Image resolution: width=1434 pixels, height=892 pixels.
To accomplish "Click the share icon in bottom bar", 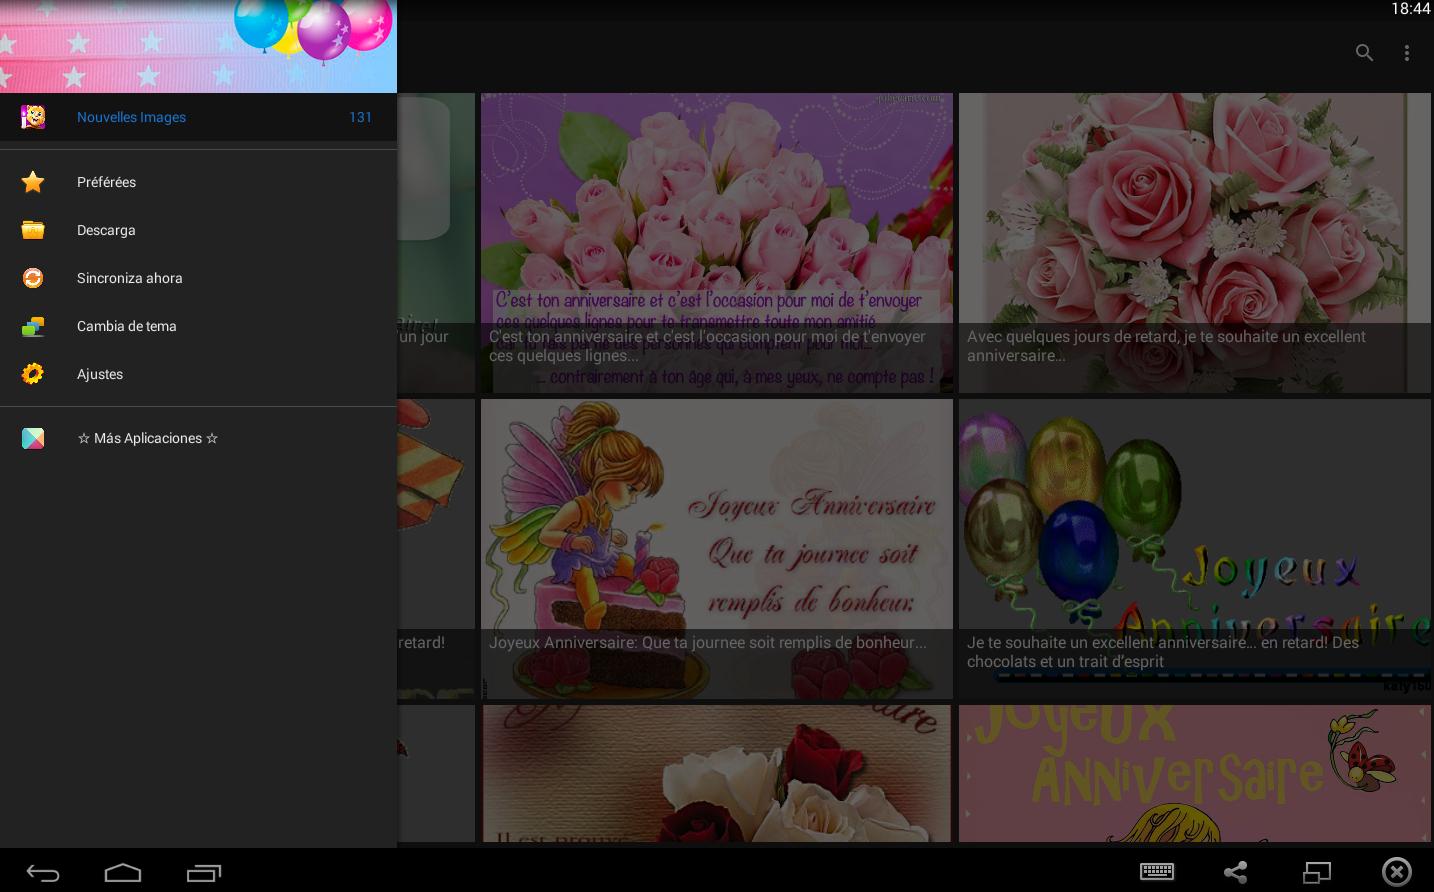I will tap(1236, 871).
